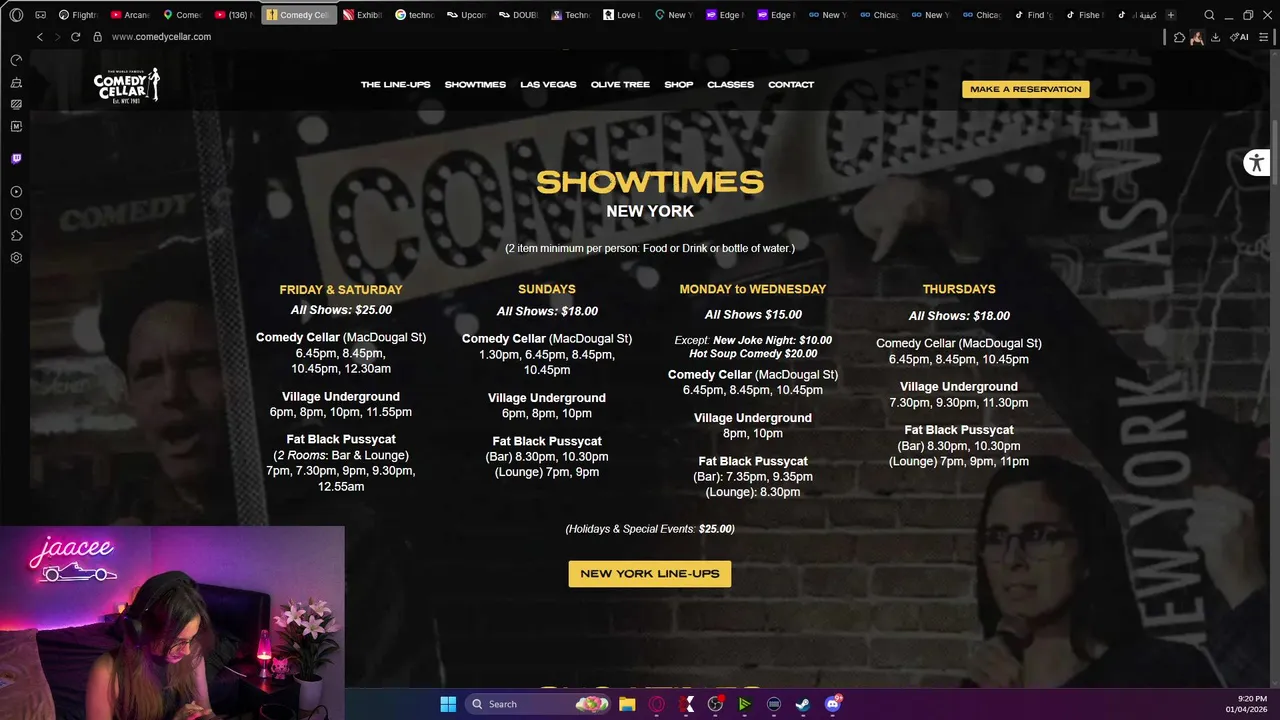
Task: Click the MONDAY to WEDNESDAY heading
Action: tap(753, 289)
